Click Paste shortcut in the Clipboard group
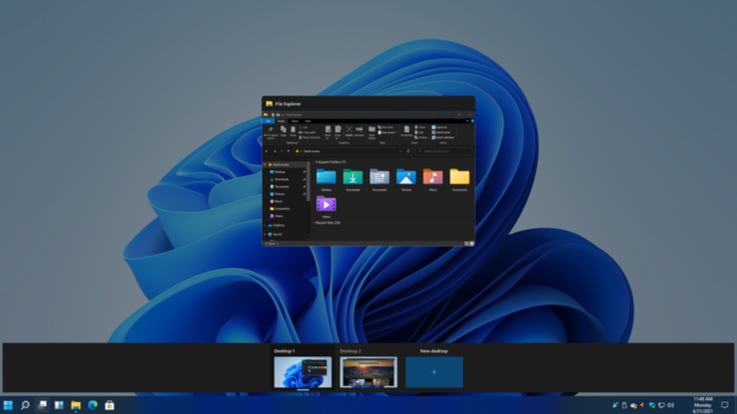The height and width of the screenshot is (414, 737). (x=309, y=138)
